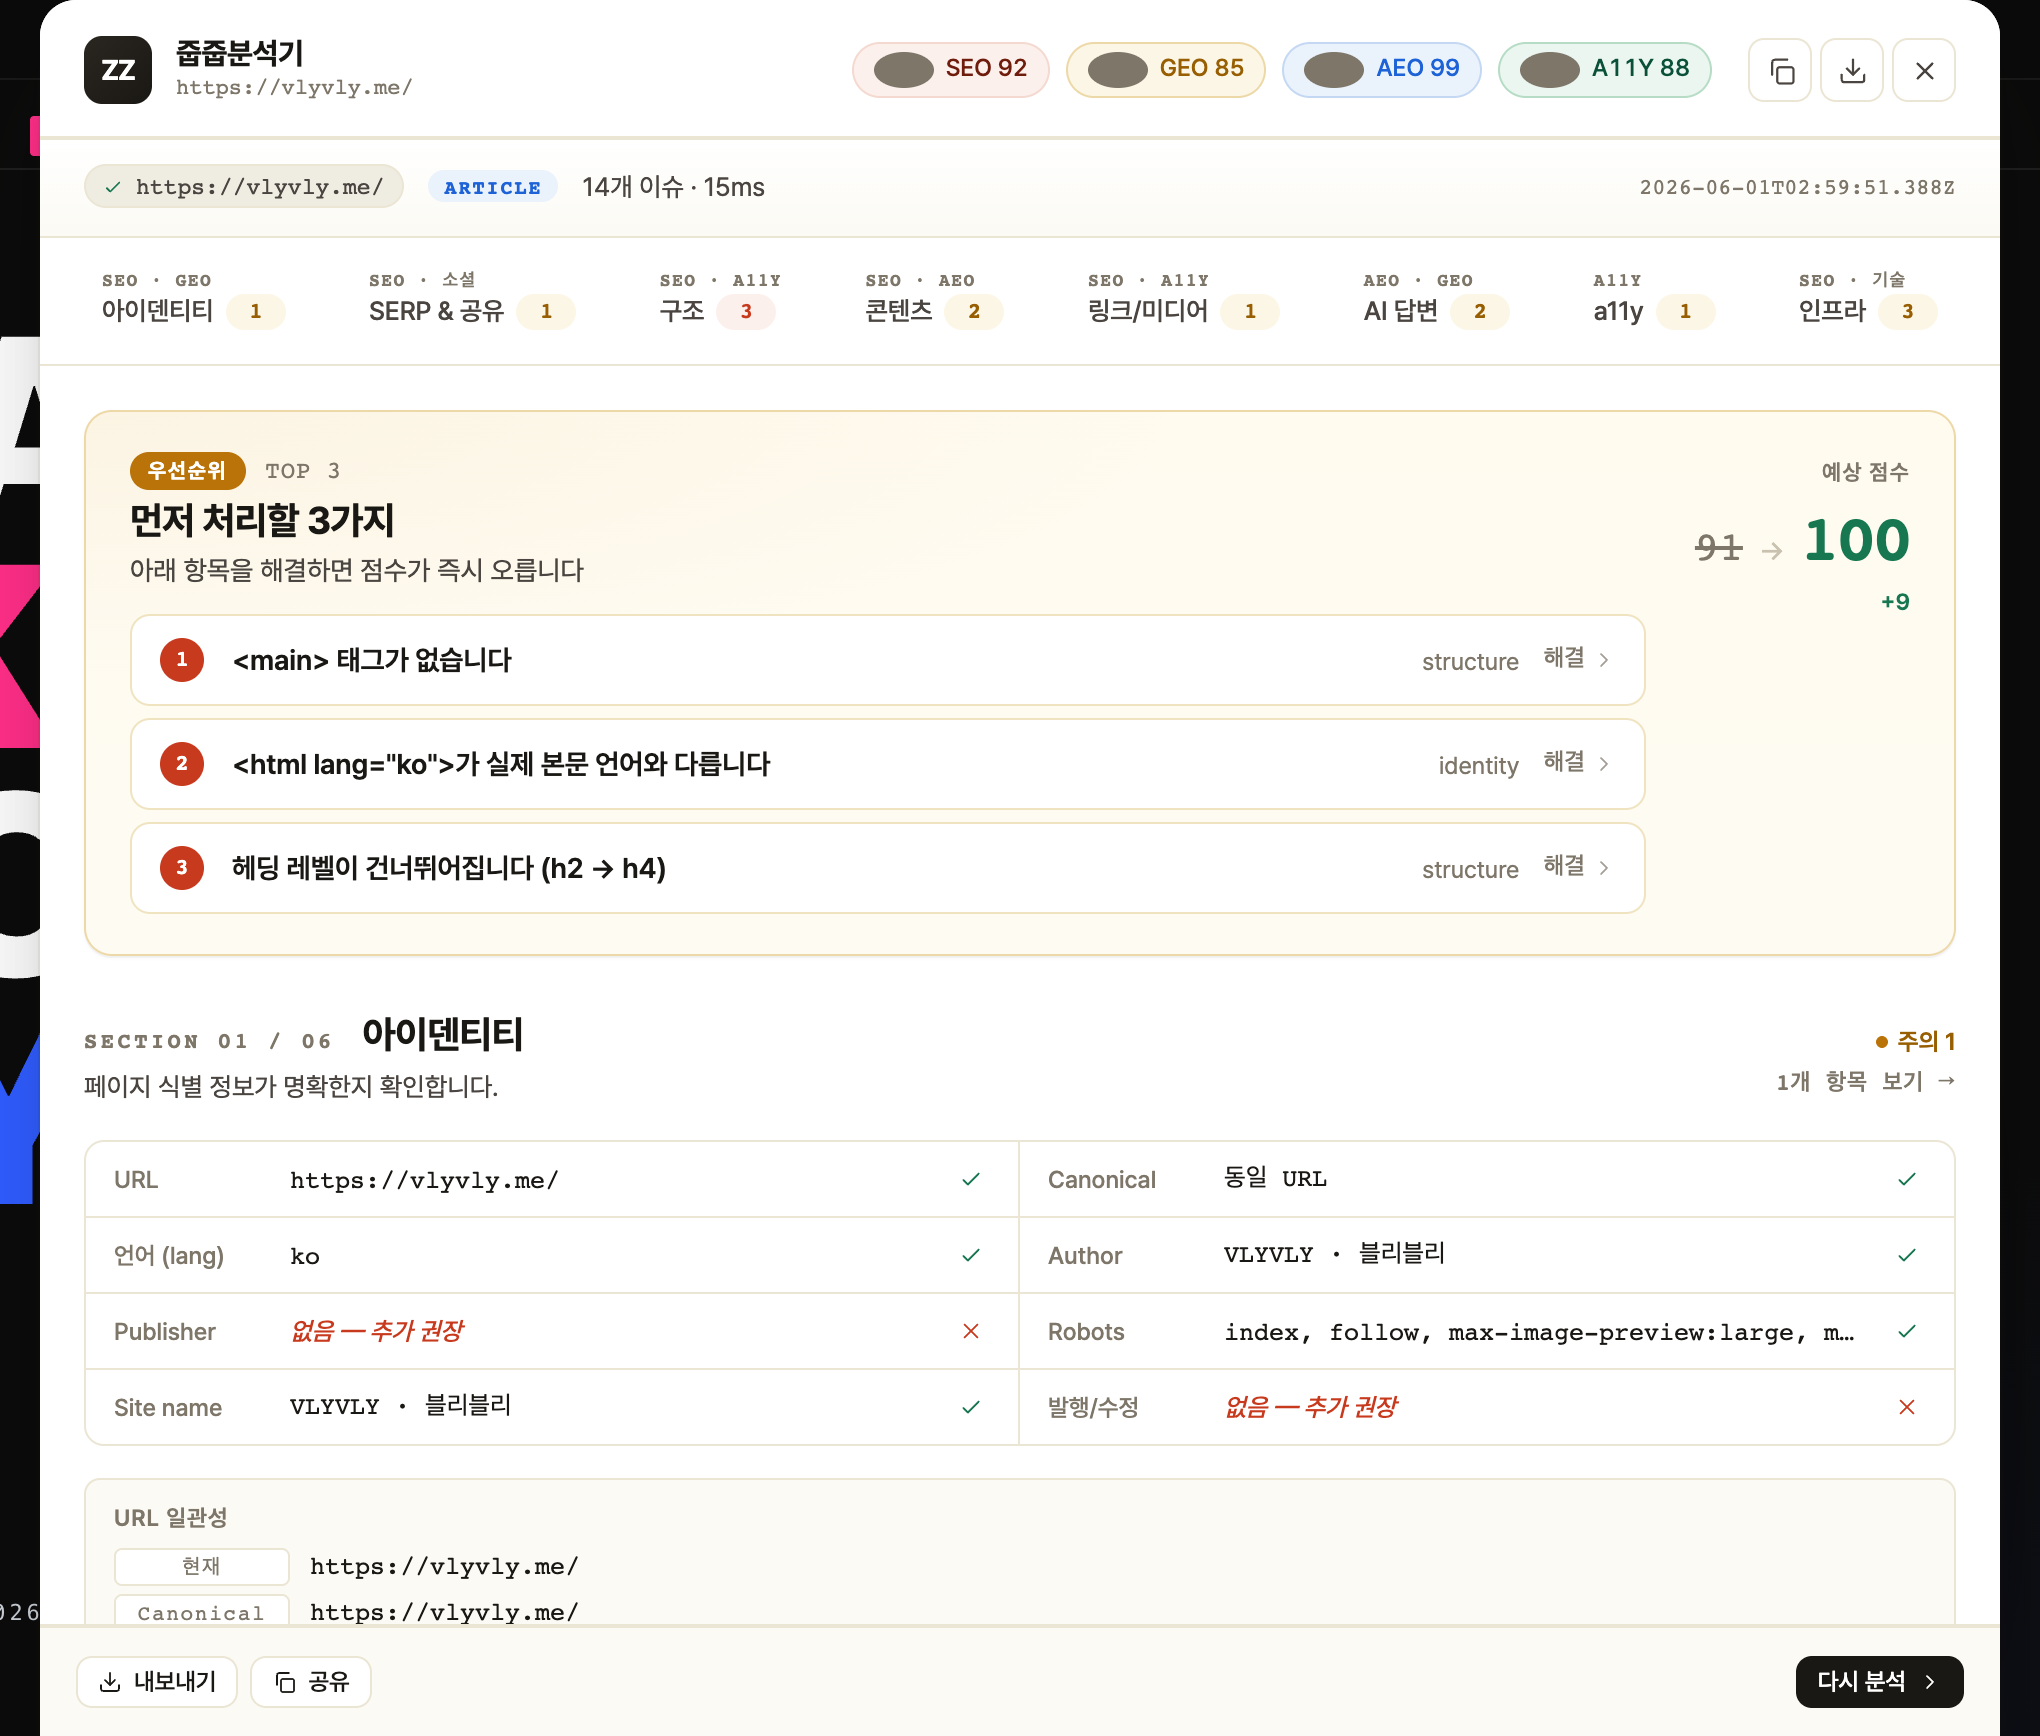Select the AEO 99 score pill

[x=1381, y=69]
